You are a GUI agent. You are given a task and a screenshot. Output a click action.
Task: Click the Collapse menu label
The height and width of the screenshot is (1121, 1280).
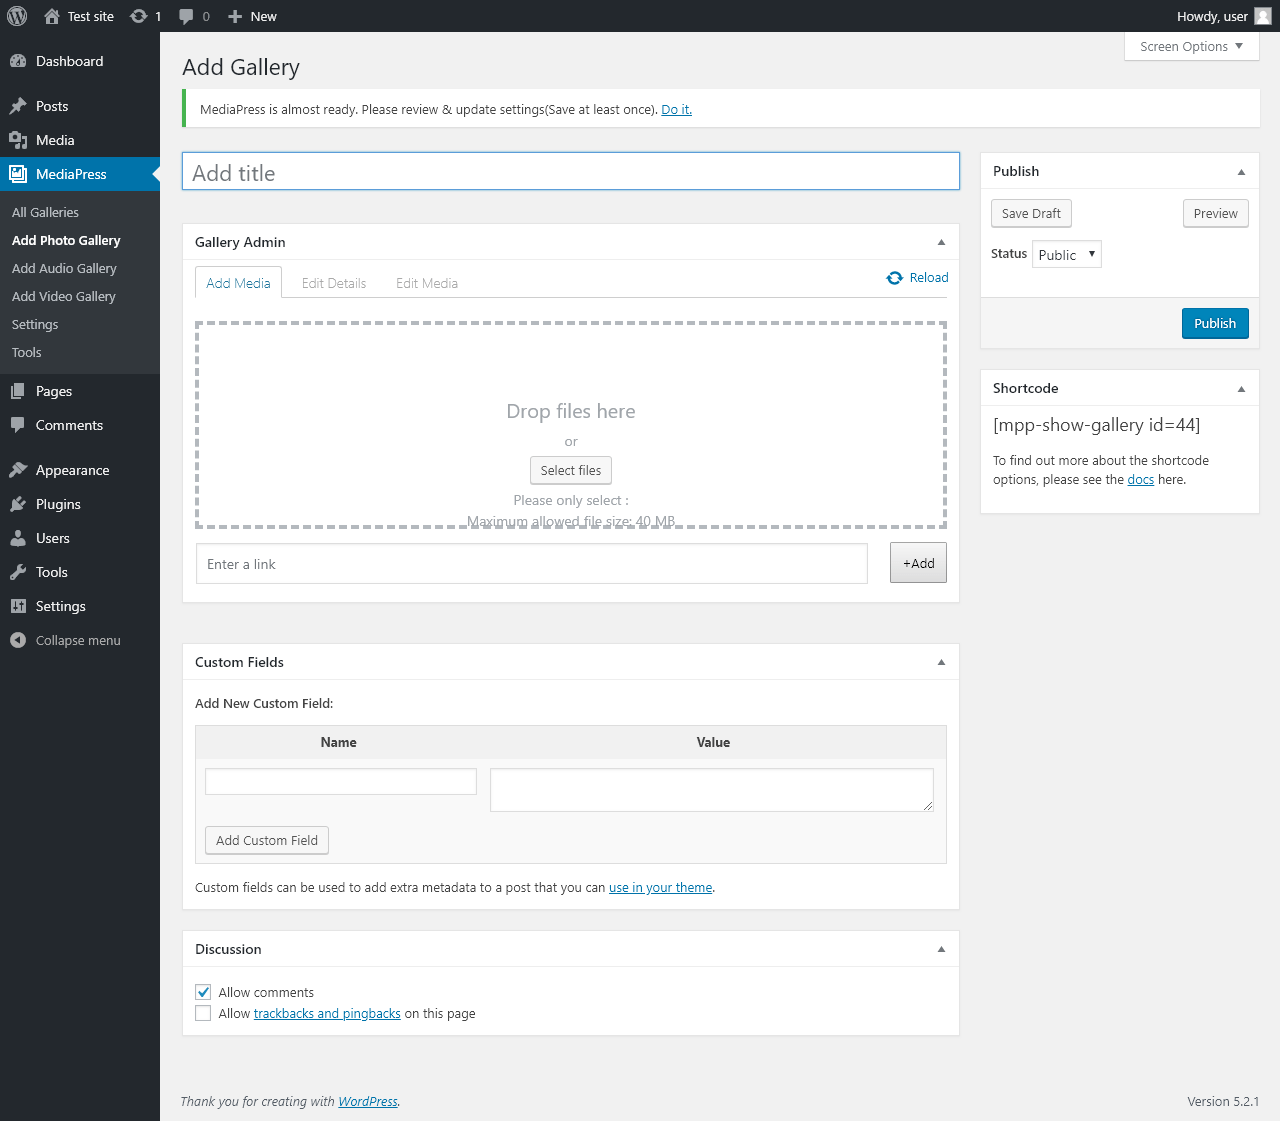[x=78, y=640]
